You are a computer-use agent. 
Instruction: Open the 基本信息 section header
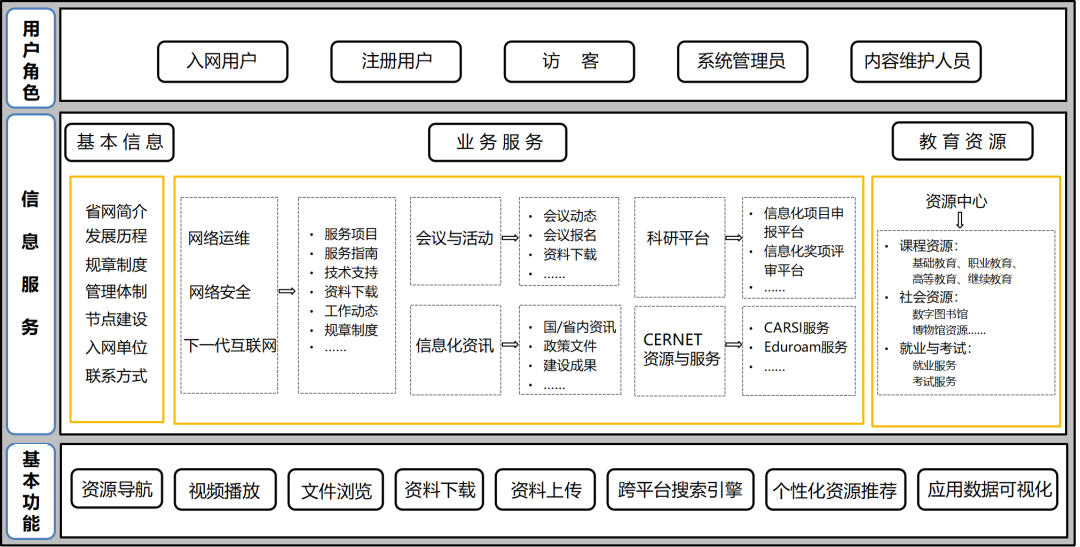119,142
